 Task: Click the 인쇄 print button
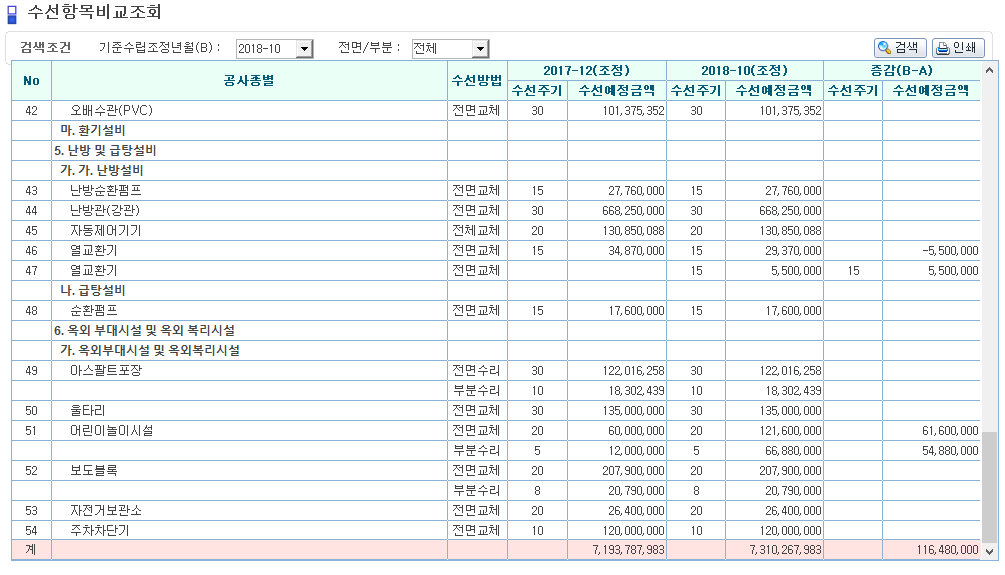click(958, 47)
